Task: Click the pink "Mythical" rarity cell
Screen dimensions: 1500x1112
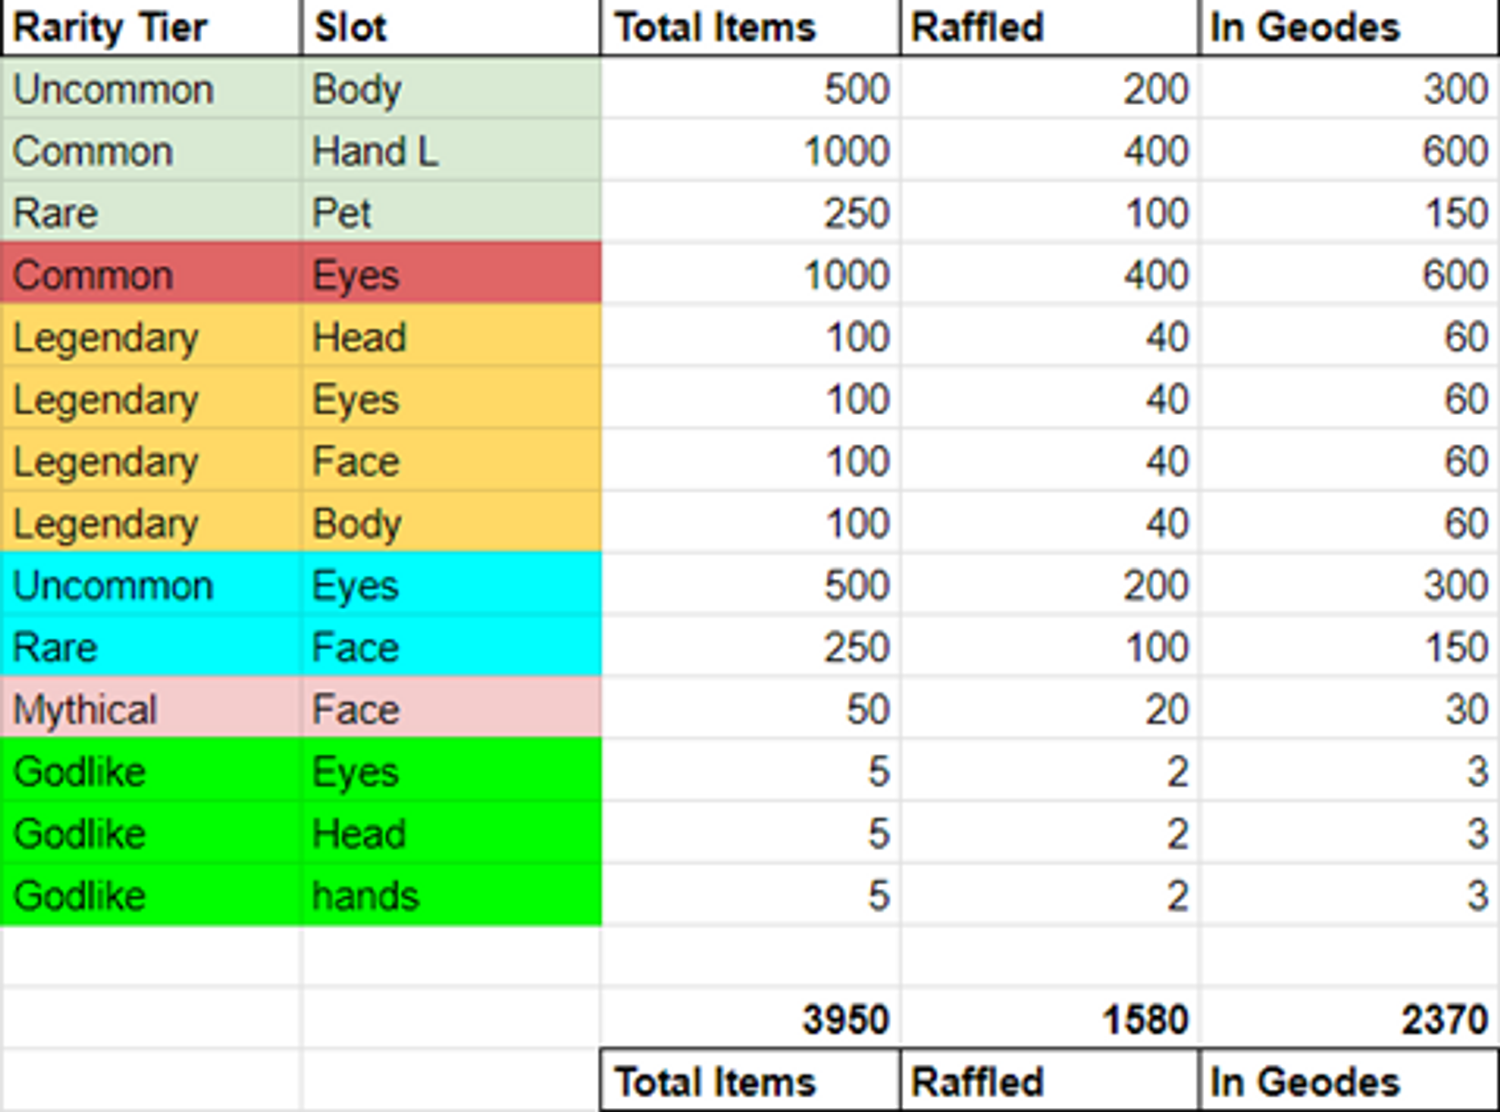Action: tap(150, 709)
